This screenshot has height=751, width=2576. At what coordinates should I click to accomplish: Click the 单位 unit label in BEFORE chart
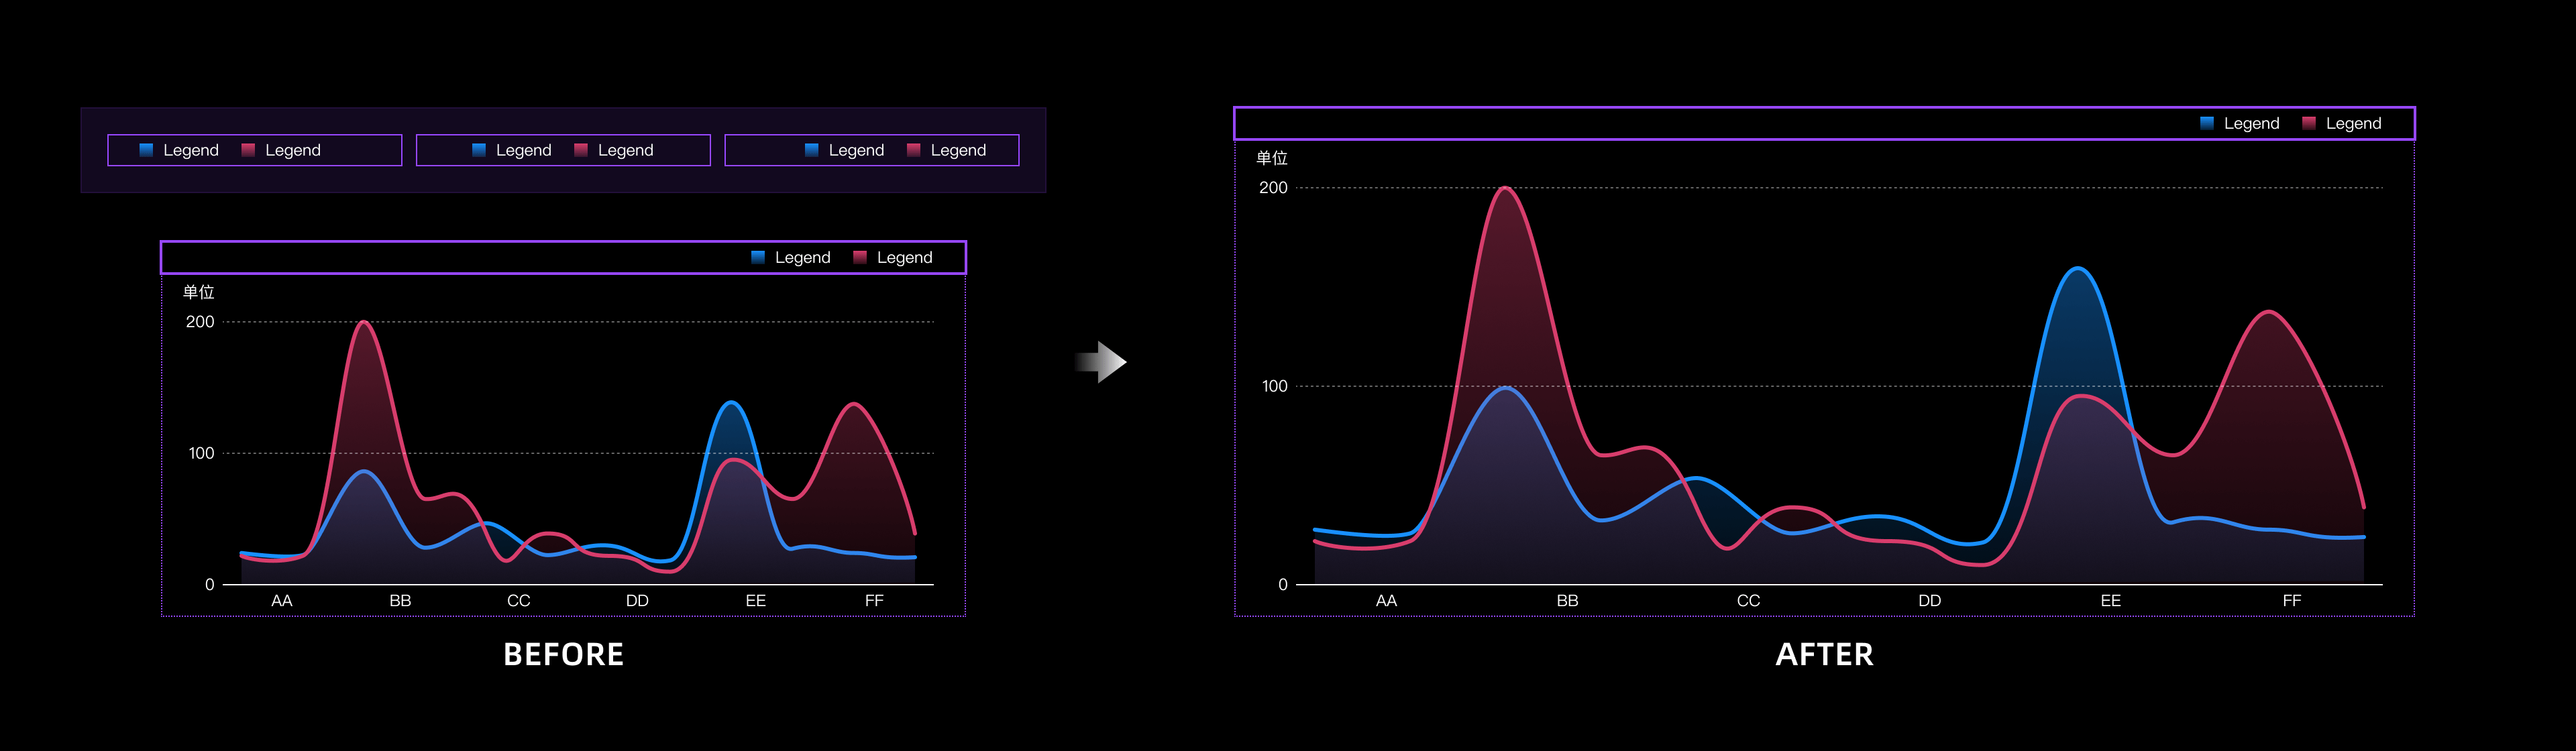[x=198, y=292]
